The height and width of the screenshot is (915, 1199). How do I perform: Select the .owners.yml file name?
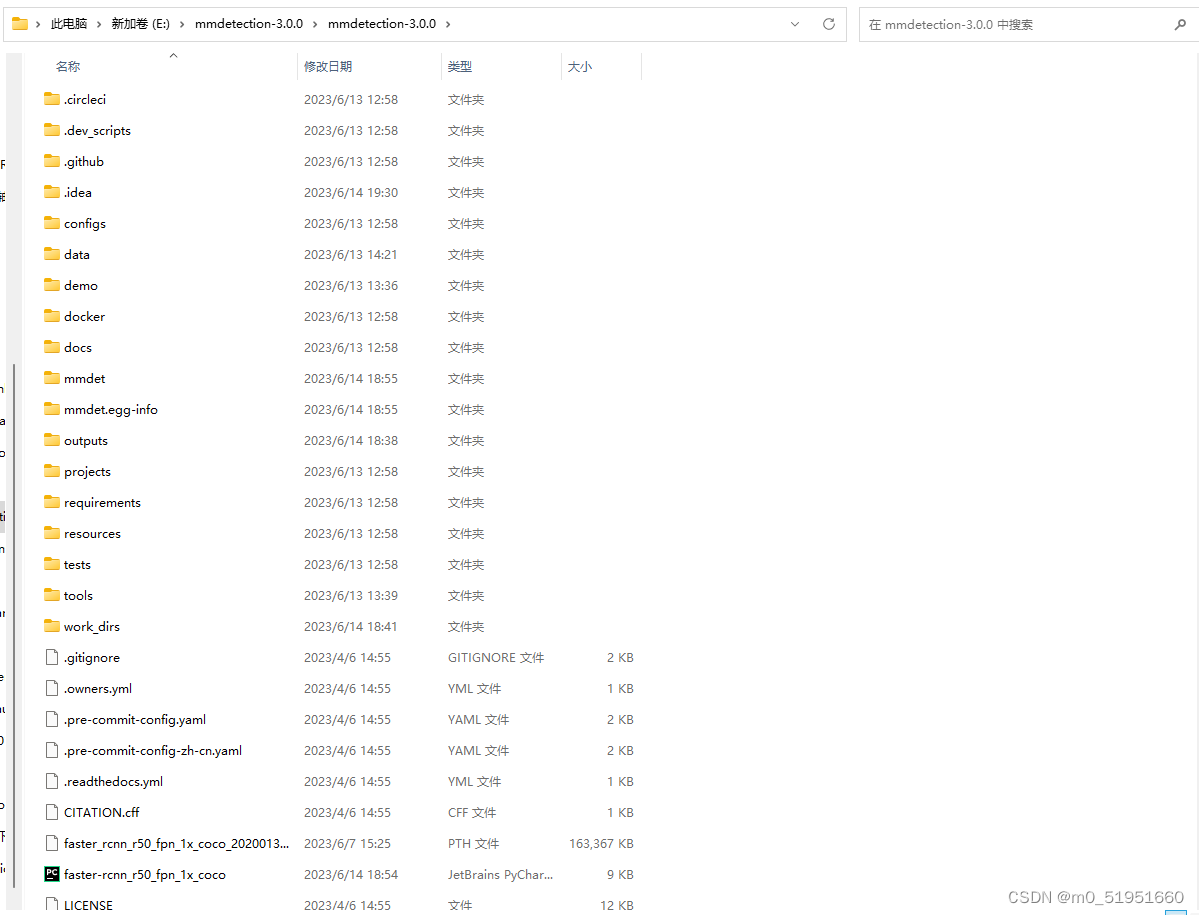point(98,689)
